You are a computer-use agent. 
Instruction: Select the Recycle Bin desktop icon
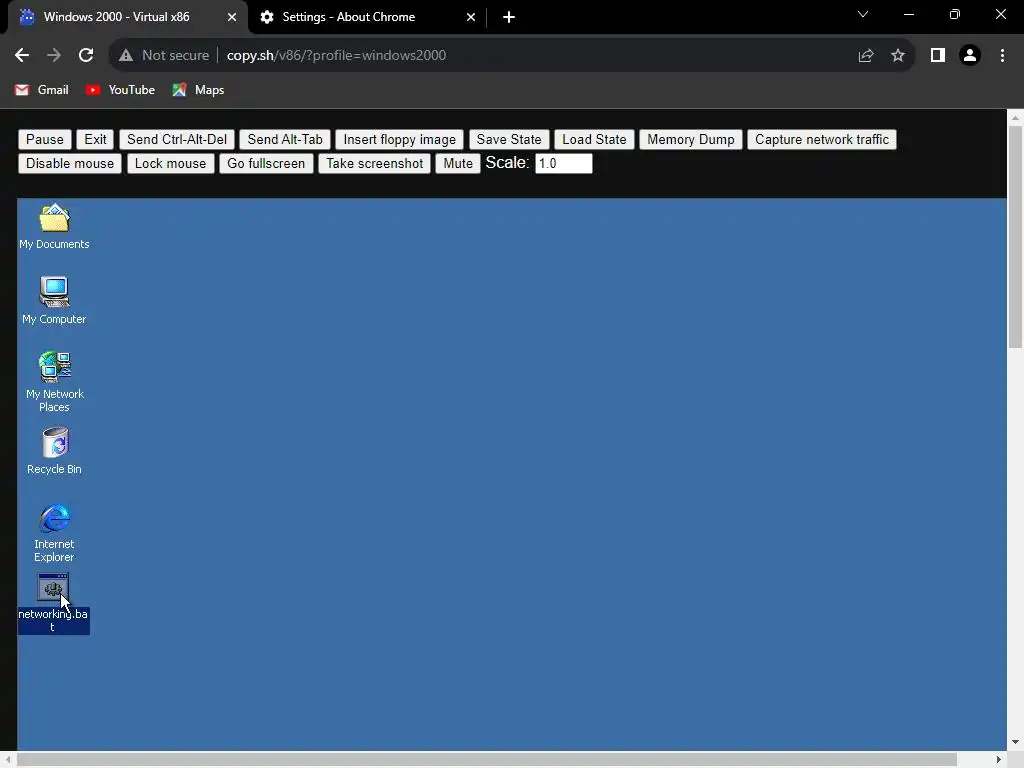click(x=54, y=451)
